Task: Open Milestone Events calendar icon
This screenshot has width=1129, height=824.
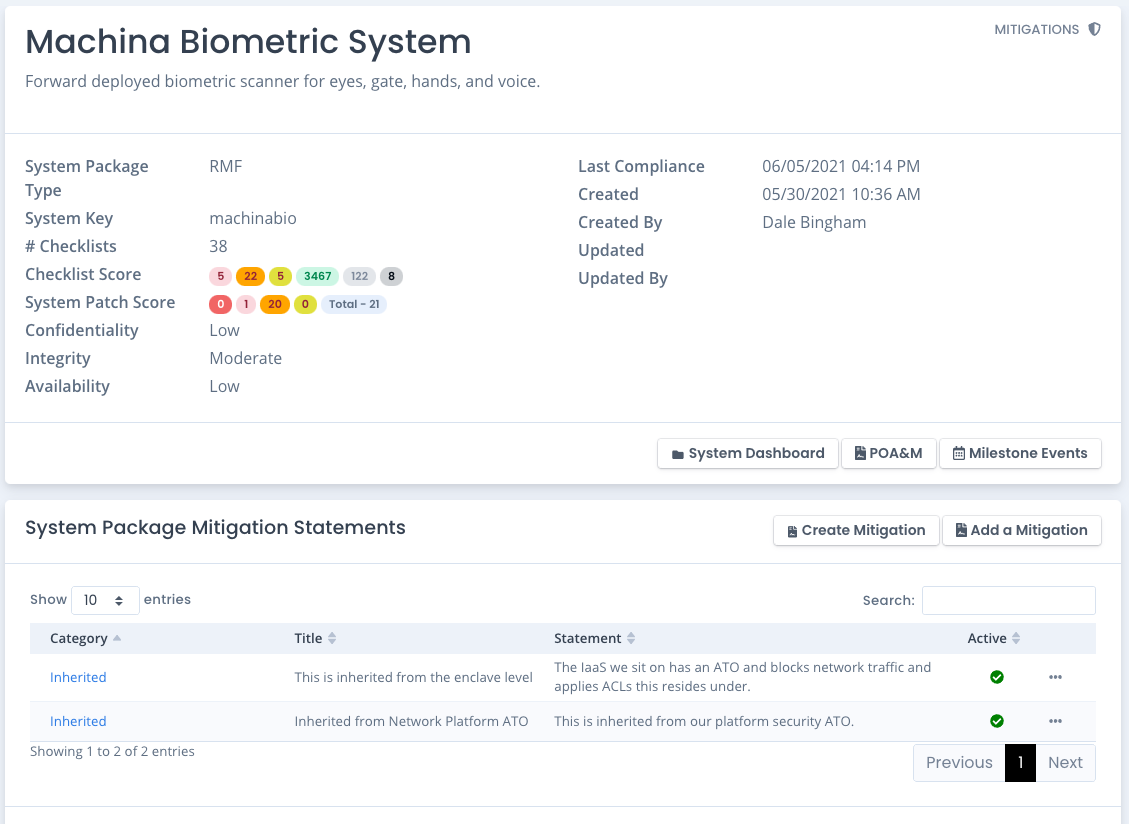Action: point(958,453)
